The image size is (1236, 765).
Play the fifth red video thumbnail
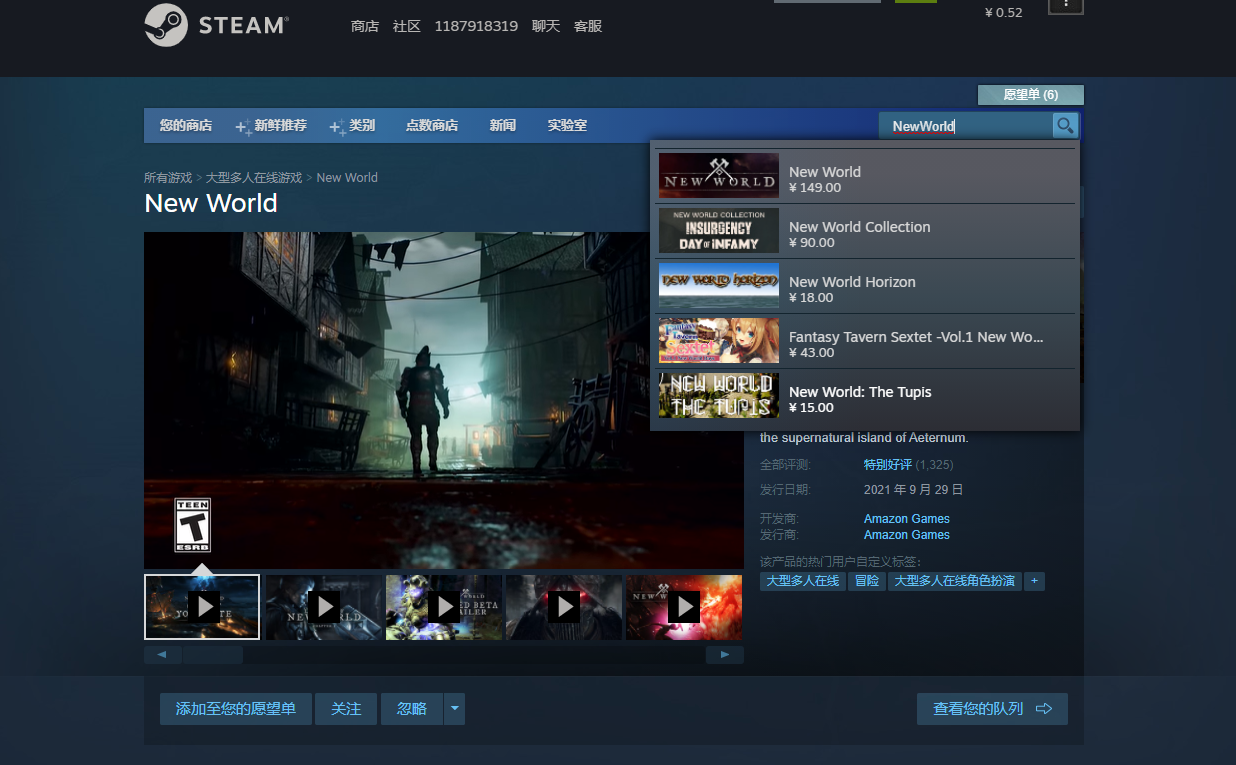[684, 606]
